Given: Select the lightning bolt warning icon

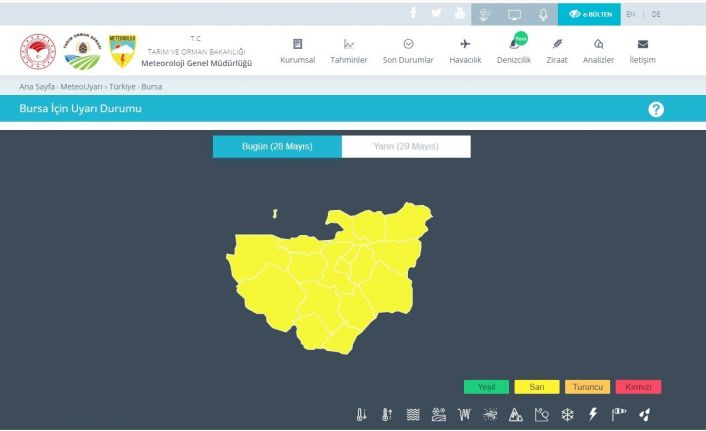Looking at the screenshot, I should pos(592,415).
